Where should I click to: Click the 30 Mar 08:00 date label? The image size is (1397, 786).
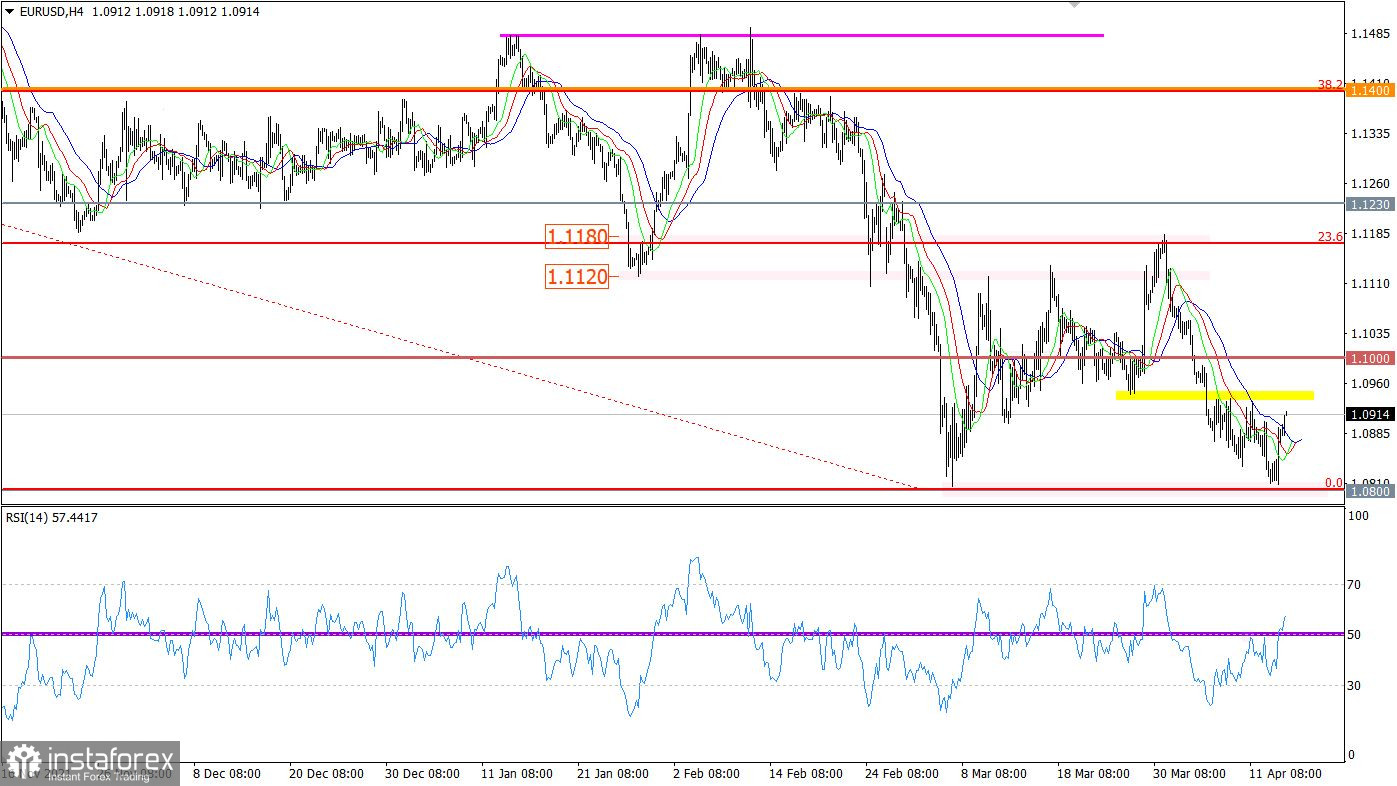[1189, 774]
